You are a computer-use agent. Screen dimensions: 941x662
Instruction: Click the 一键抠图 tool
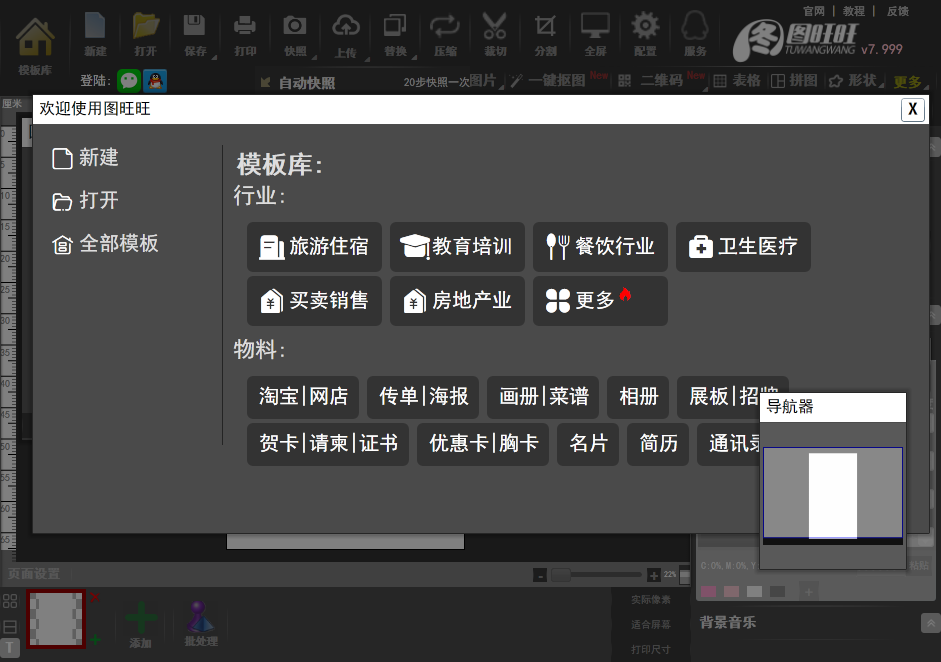point(549,80)
